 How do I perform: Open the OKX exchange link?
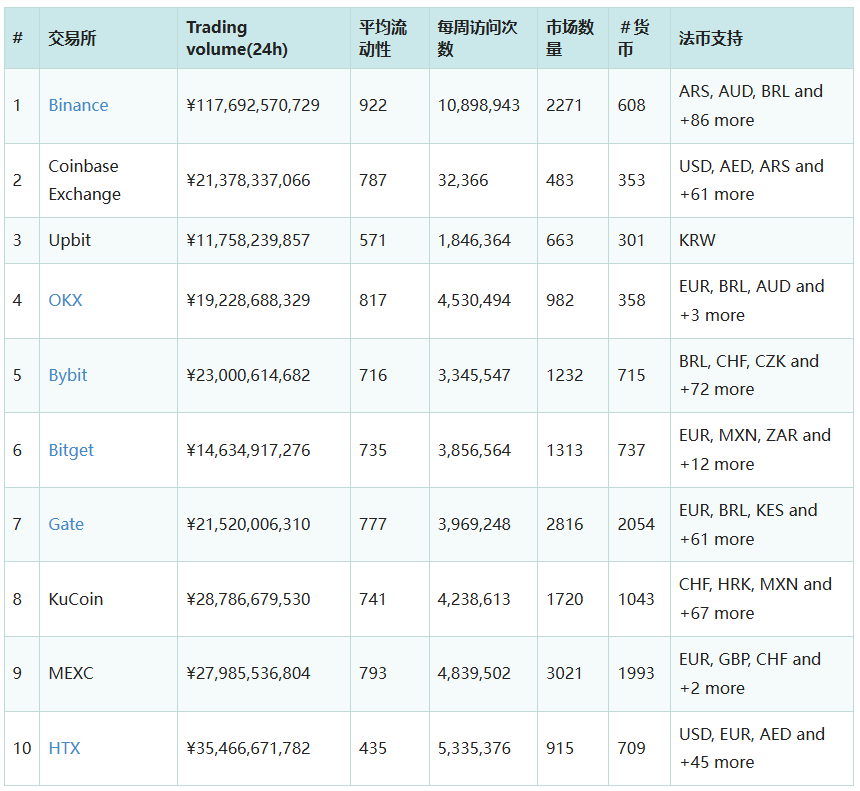[65, 301]
